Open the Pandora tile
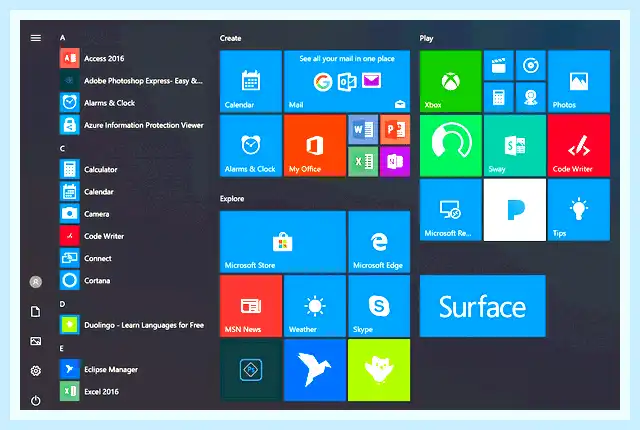The width and height of the screenshot is (640, 430). tap(515, 210)
